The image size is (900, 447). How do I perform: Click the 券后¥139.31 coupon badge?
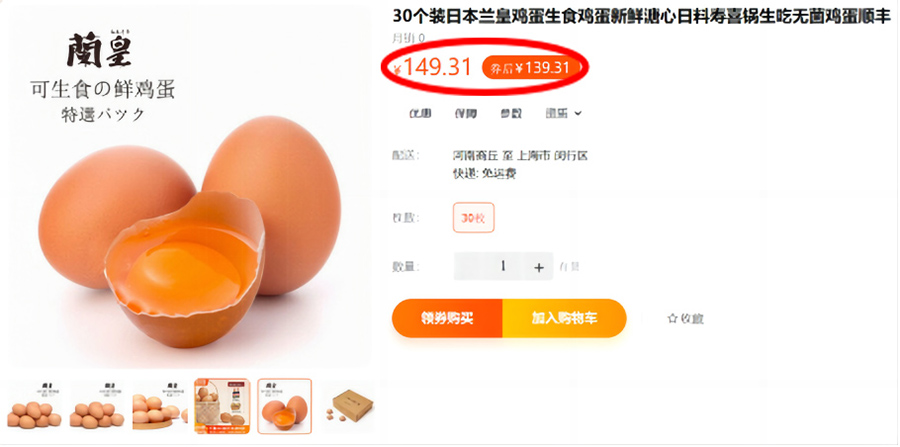click(x=527, y=68)
